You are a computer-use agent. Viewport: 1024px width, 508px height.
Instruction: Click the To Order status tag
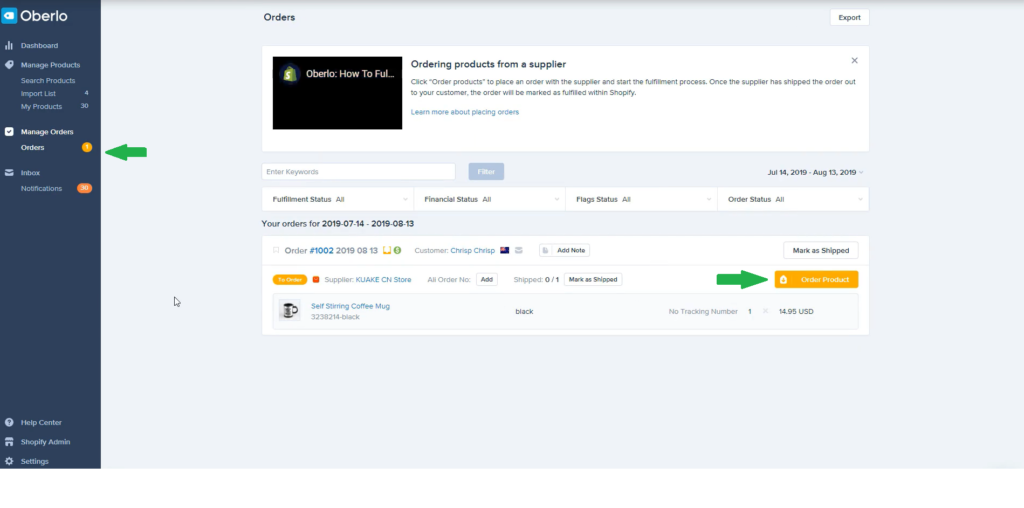(x=289, y=279)
